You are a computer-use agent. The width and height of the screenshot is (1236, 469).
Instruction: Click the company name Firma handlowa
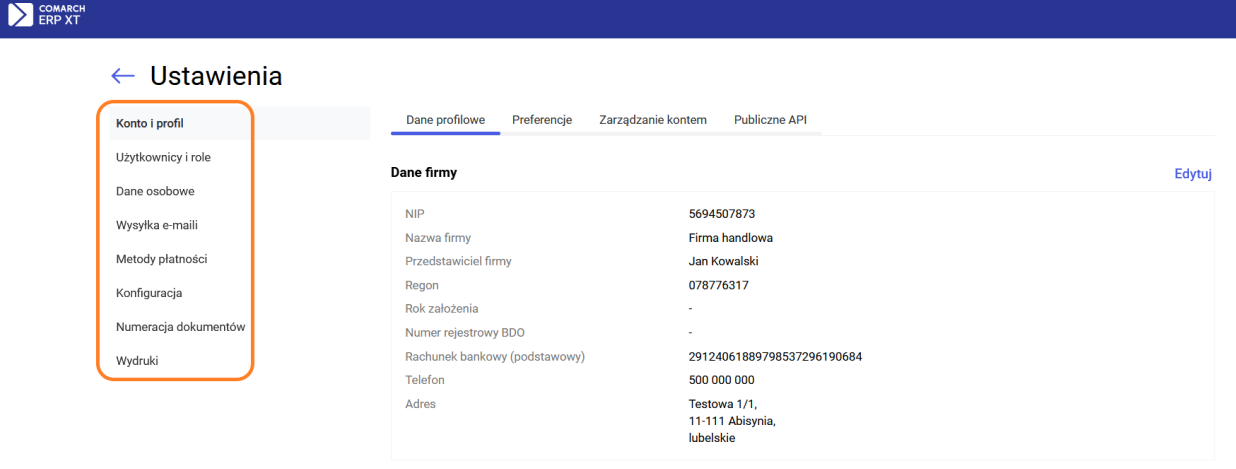pyautogui.click(x=730, y=238)
